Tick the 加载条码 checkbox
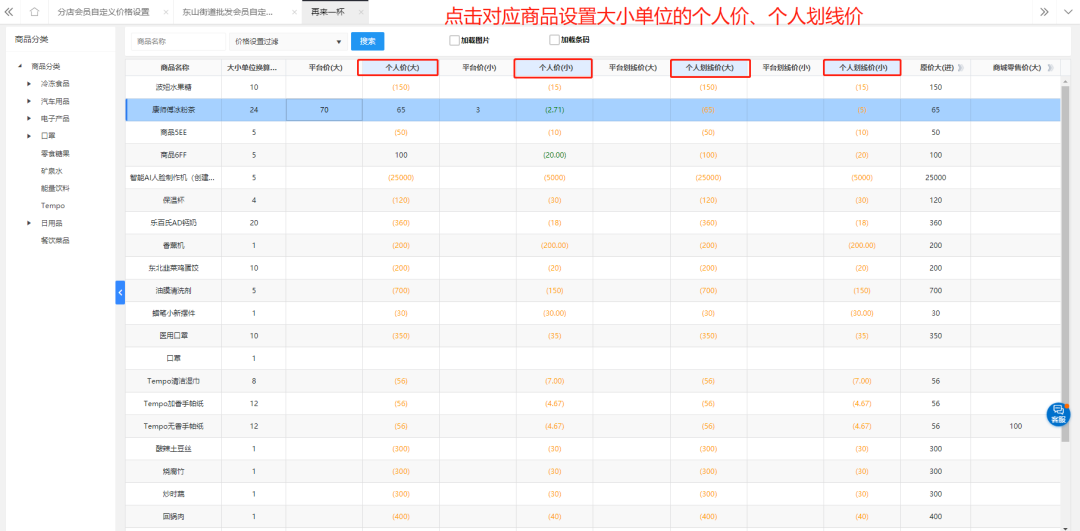This screenshot has height=531, width=1080. pyautogui.click(x=554, y=40)
